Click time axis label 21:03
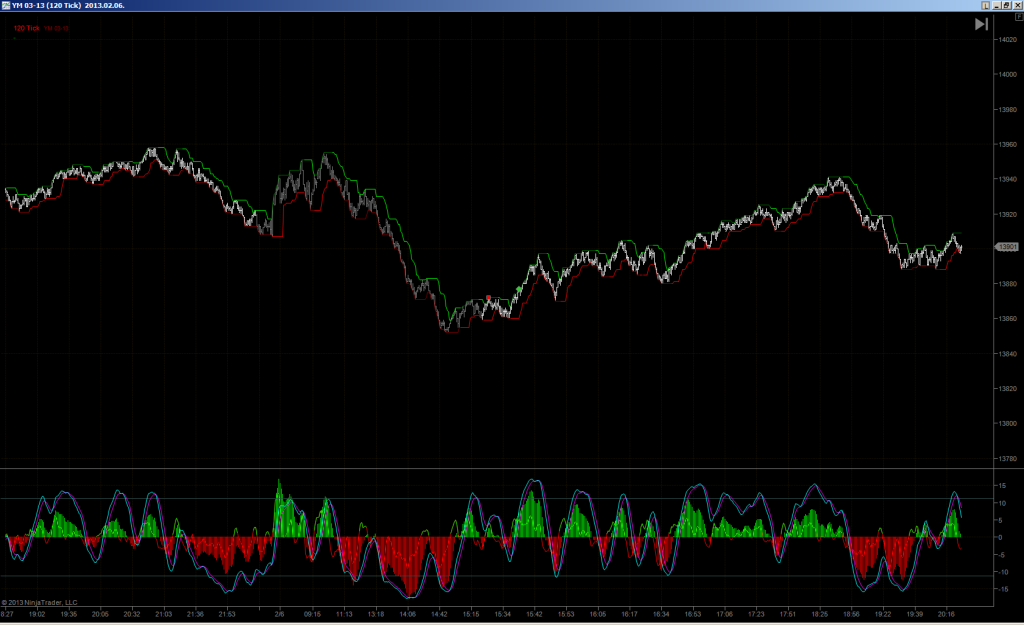1024x625 pixels. (164, 614)
